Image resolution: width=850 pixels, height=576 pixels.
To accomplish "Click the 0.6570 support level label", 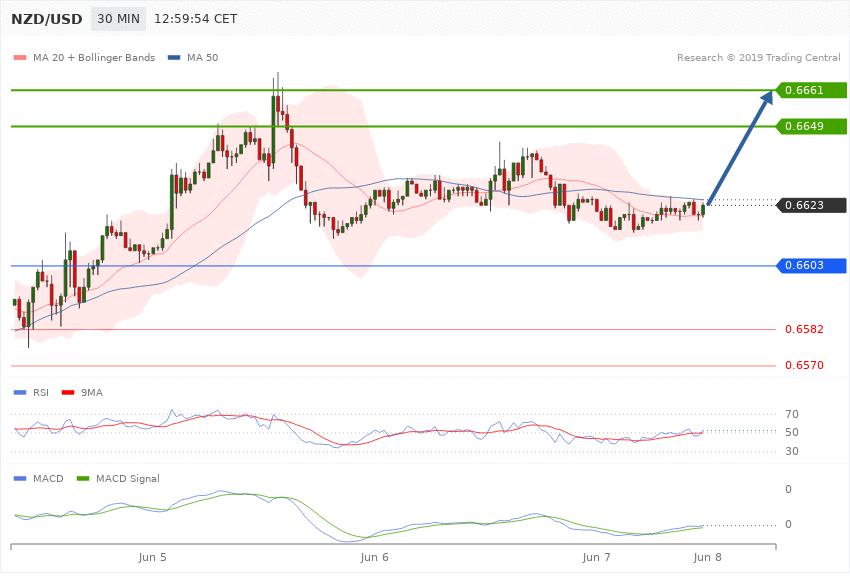I will point(804,365).
